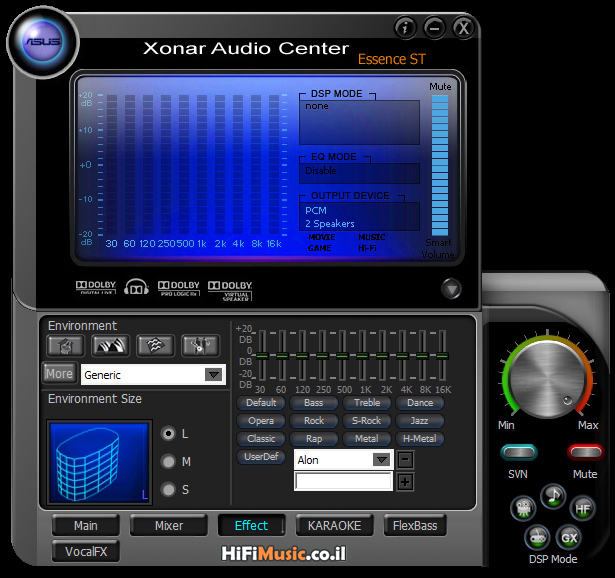Open the Alon user preset dropdown
The height and width of the screenshot is (578, 615).
pos(381,460)
